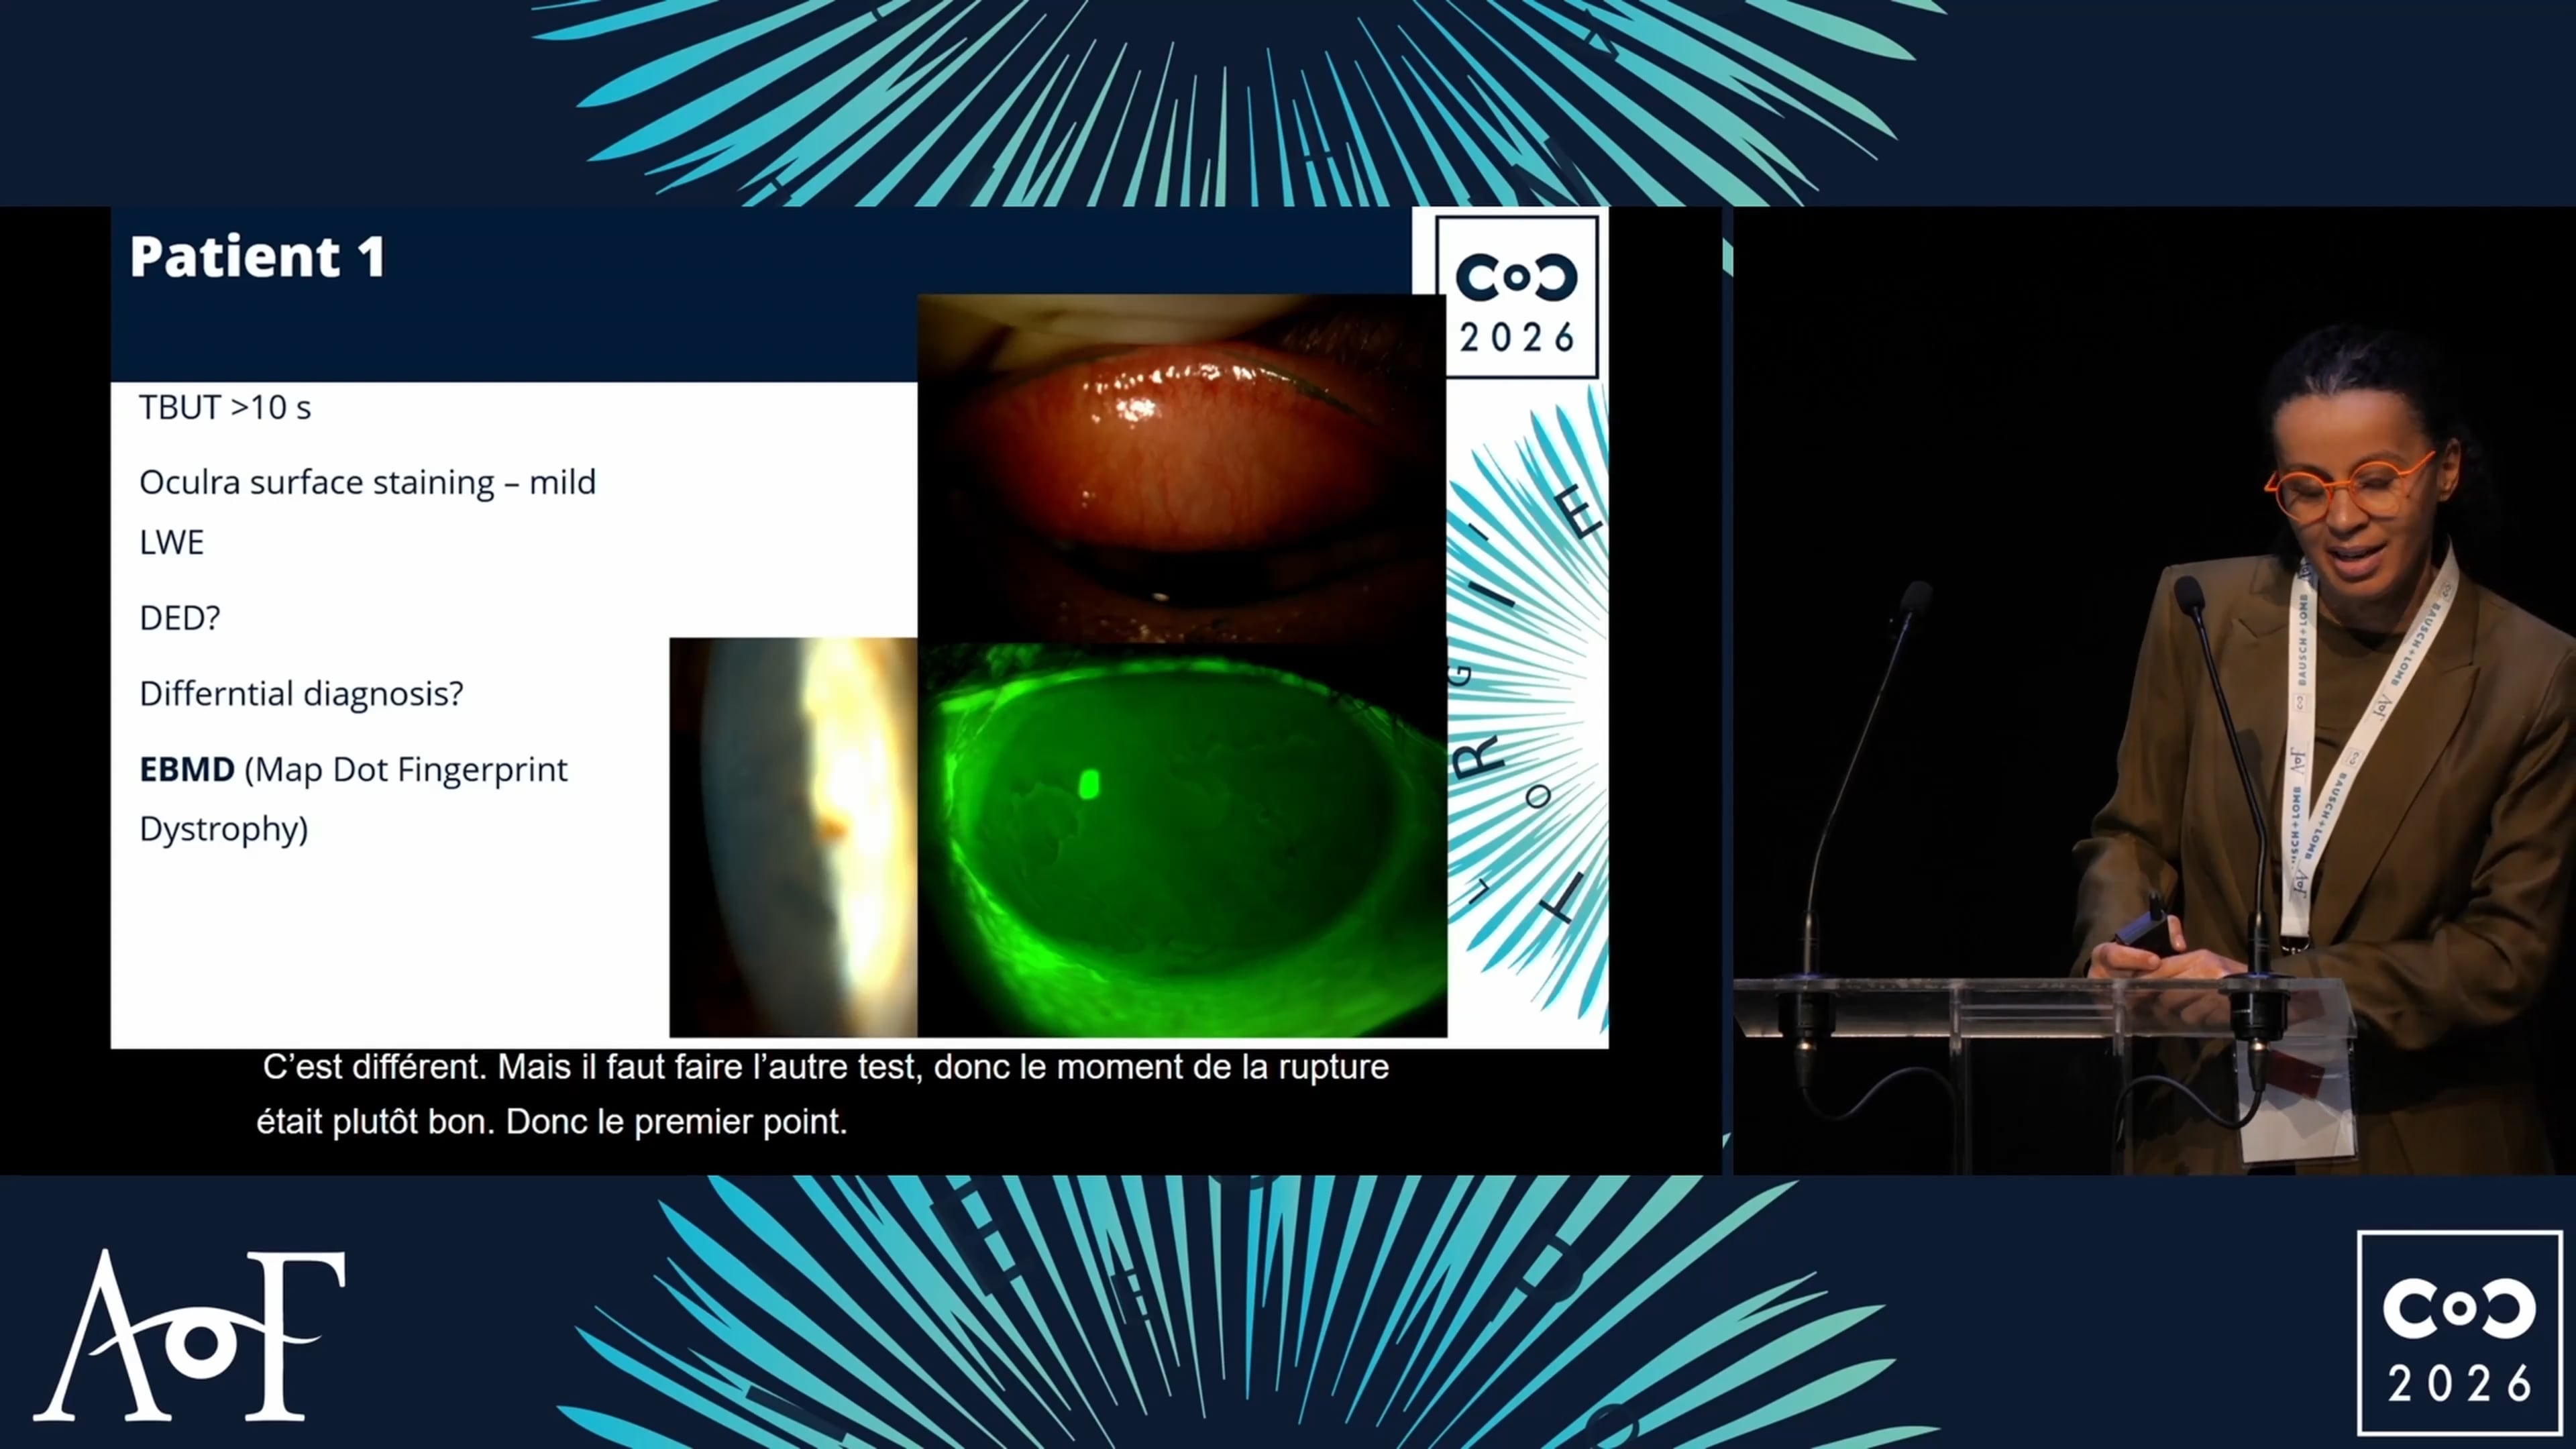The height and width of the screenshot is (1449, 2576).
Task: Open the slit-lamp photo beside the green image
Action: (793, 837)
